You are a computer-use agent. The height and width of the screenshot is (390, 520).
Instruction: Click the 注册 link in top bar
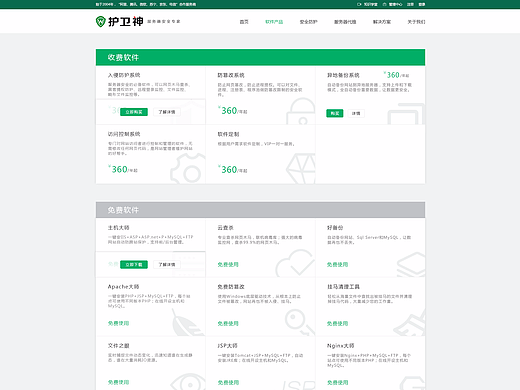coord(410,4)
